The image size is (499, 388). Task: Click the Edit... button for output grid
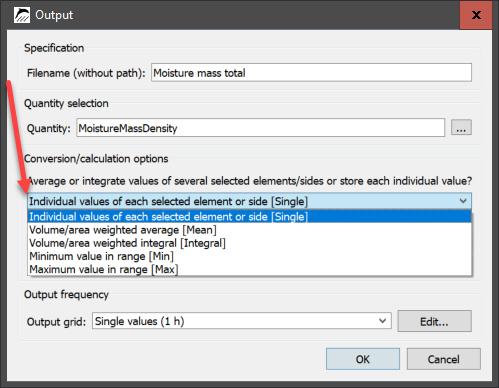434,321
